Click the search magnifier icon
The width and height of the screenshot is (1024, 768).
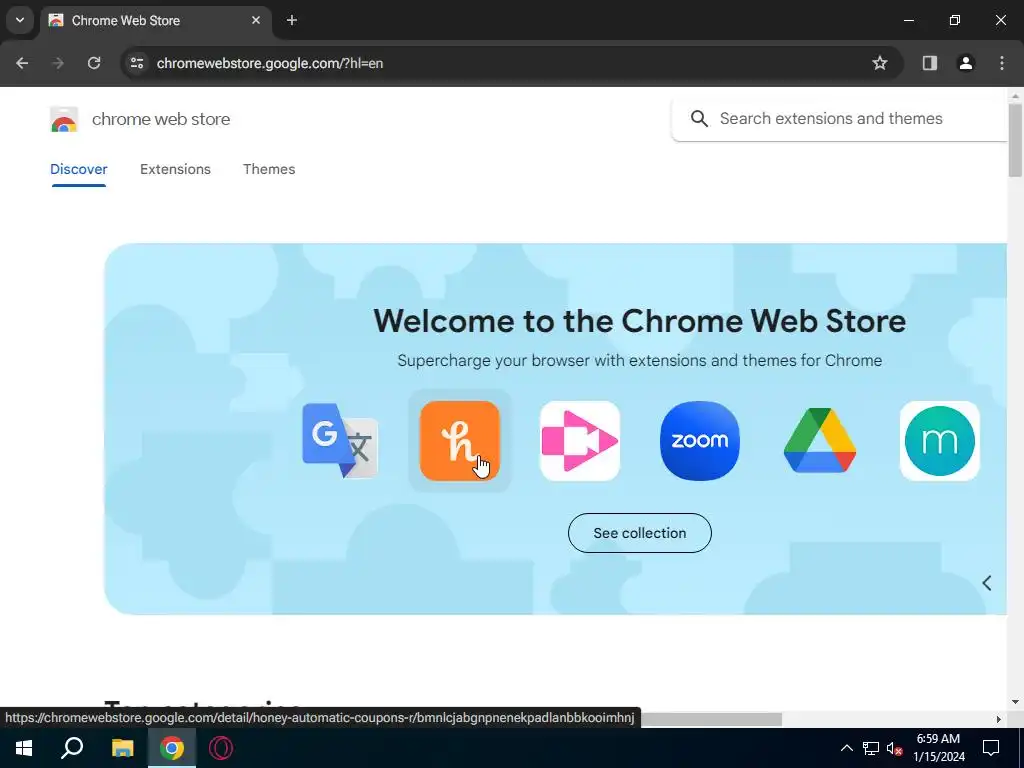[699, 119]
